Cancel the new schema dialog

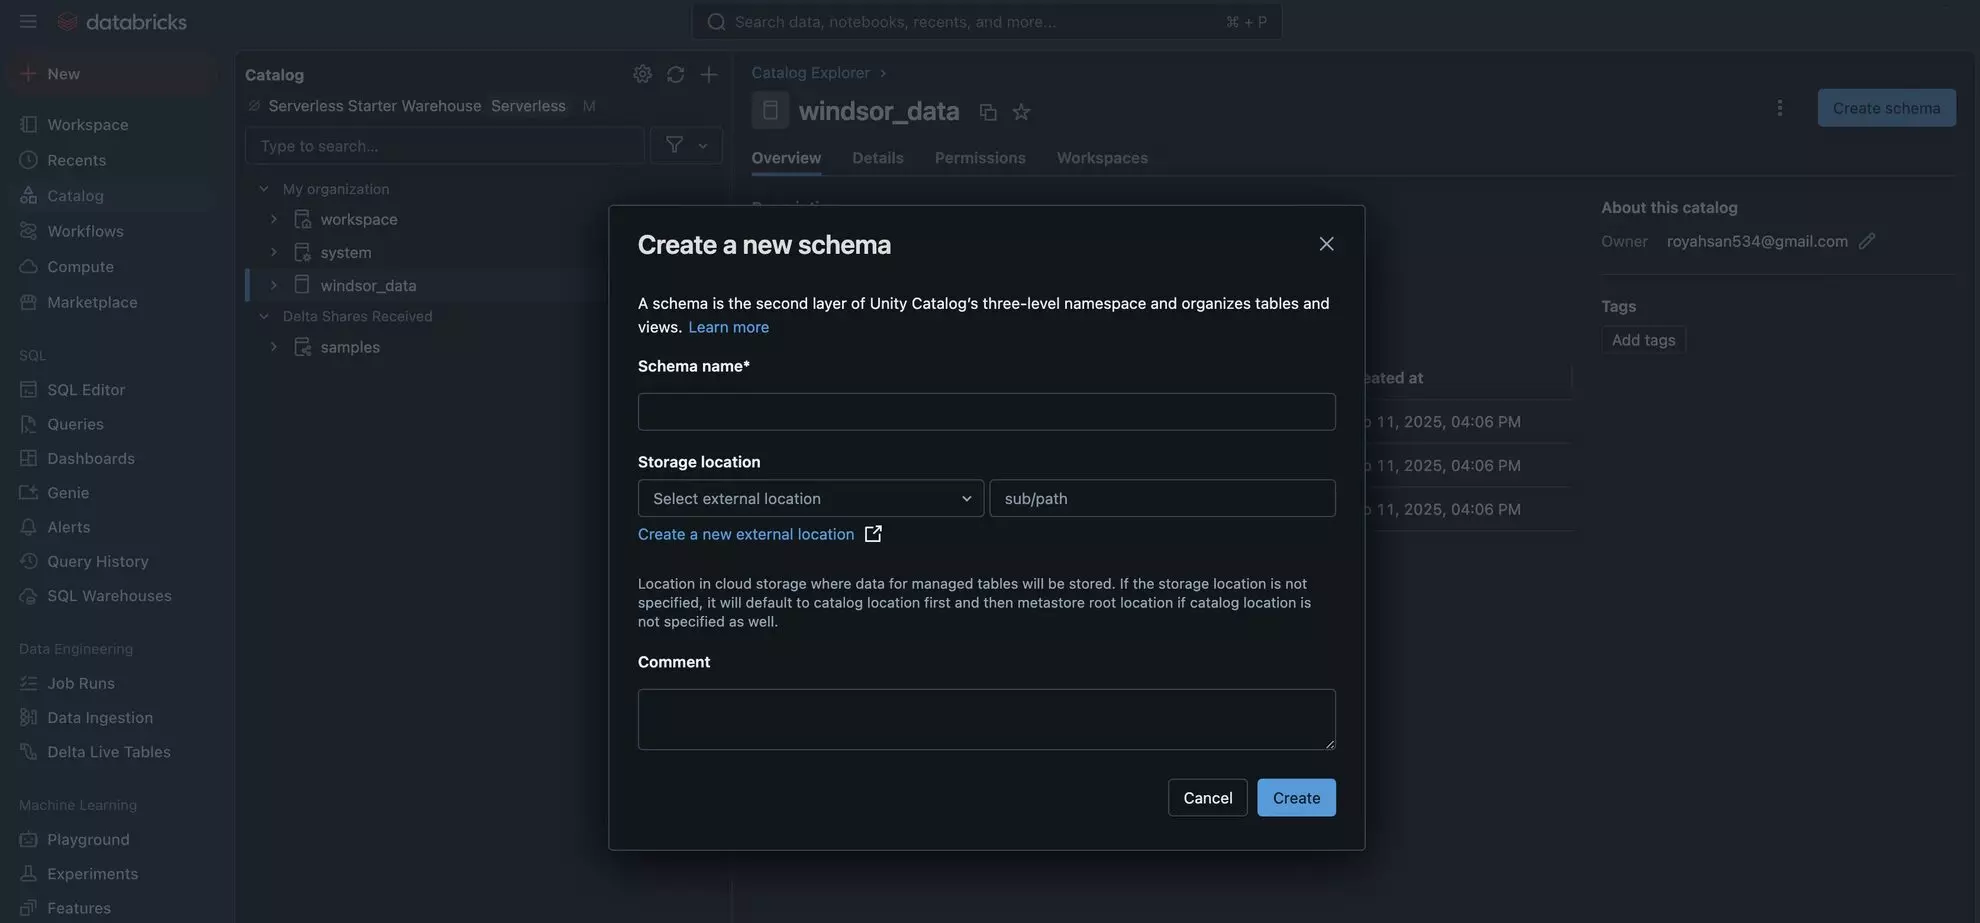tap(1207, 798)
